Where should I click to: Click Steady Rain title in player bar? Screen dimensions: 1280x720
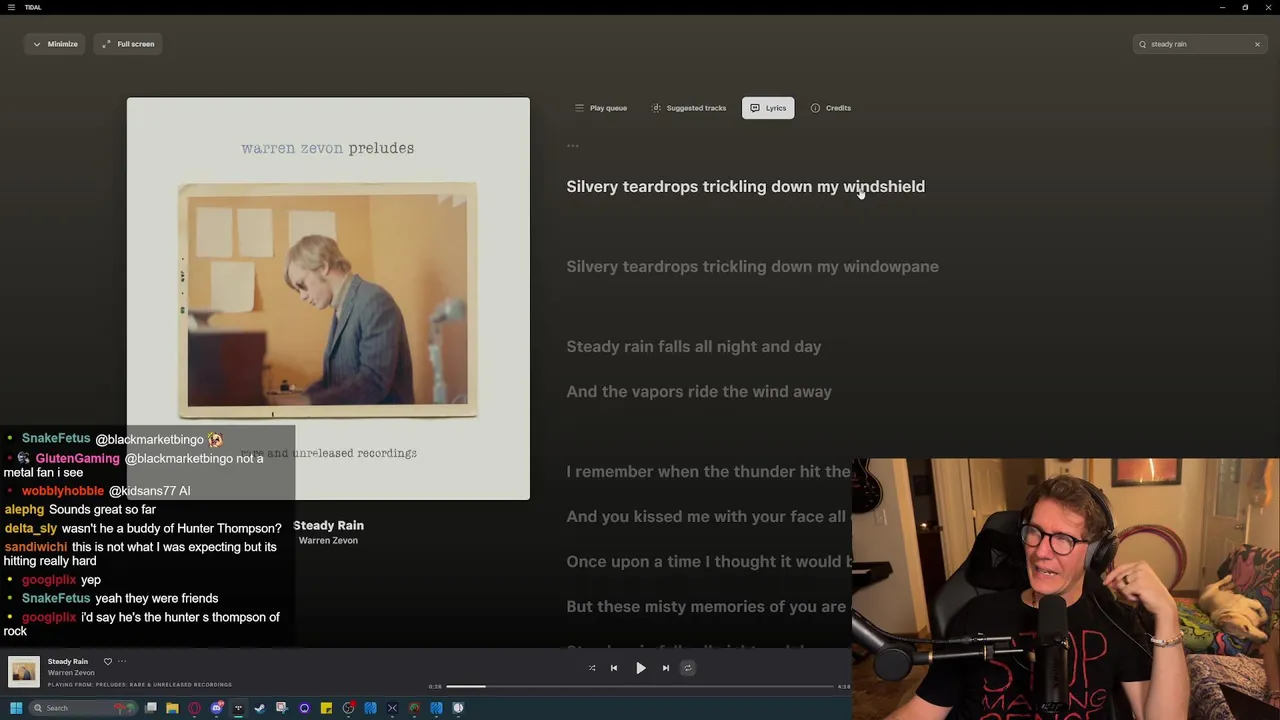coord(68,662)
